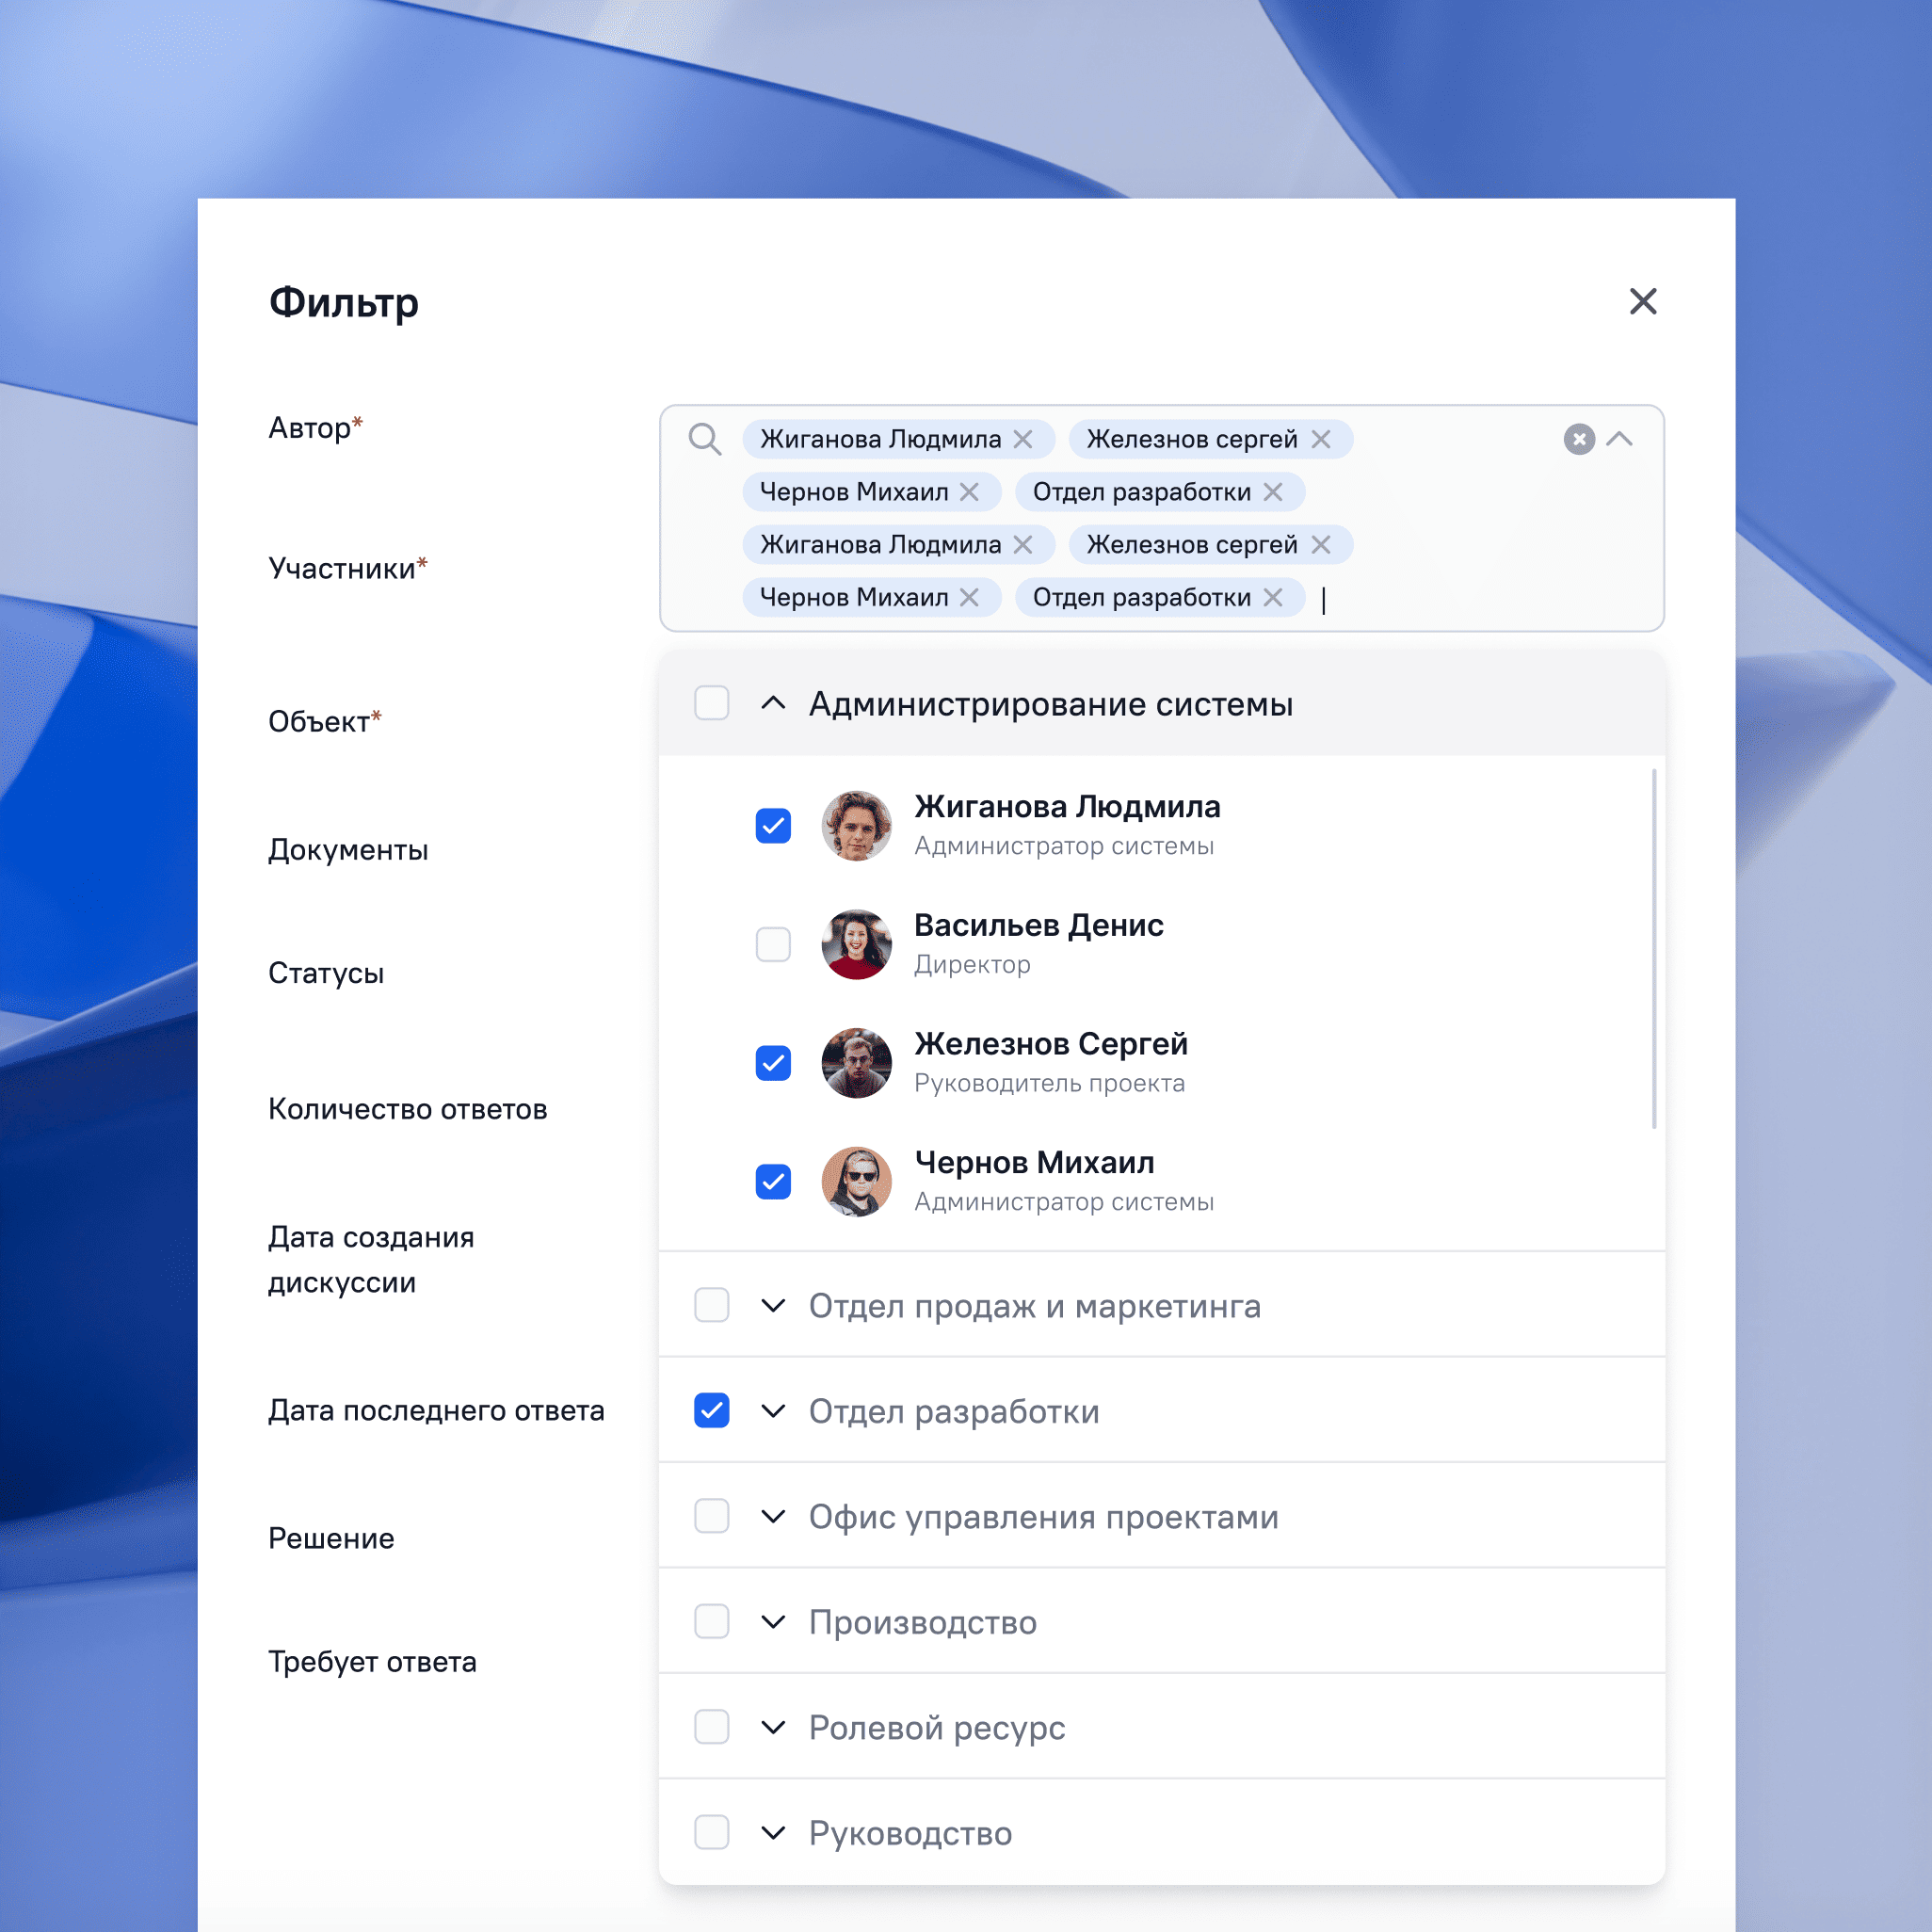Viewport: 1932px width, 1932px height.
Task: Uncheck Чернов Михаил checkbox
Action: click(773, 1182)
